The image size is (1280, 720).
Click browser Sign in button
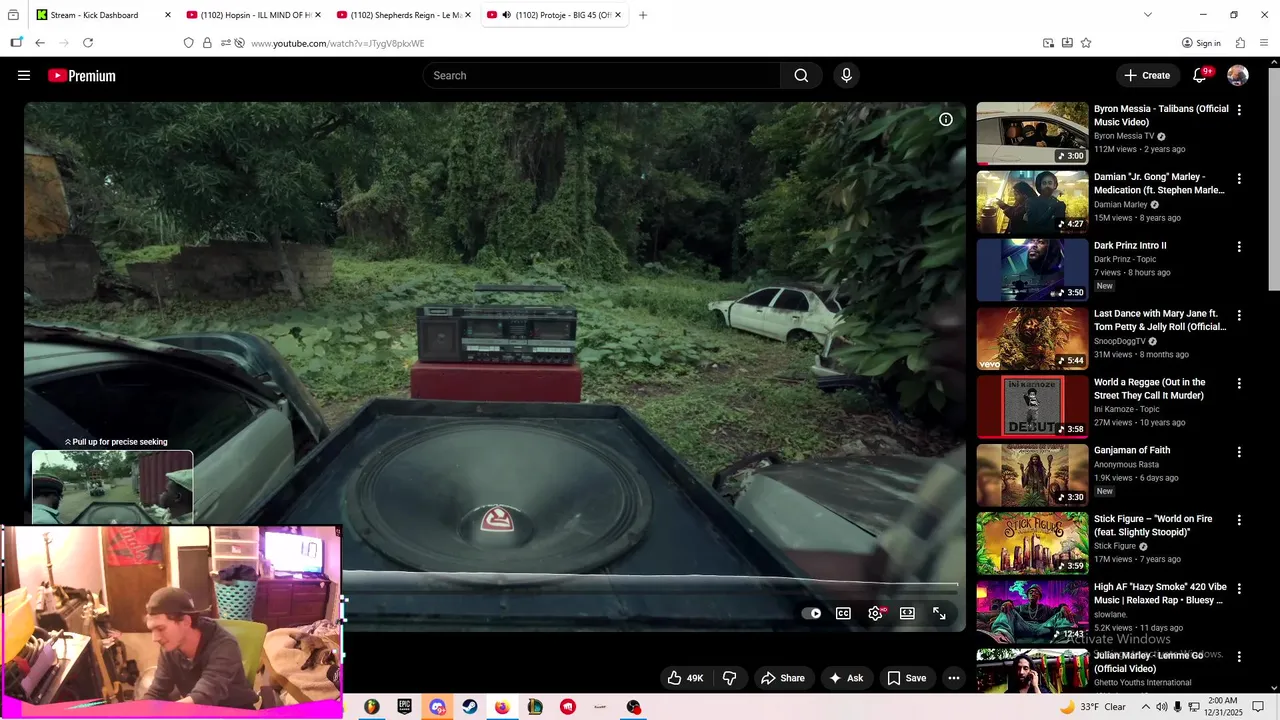point(1201,43)
